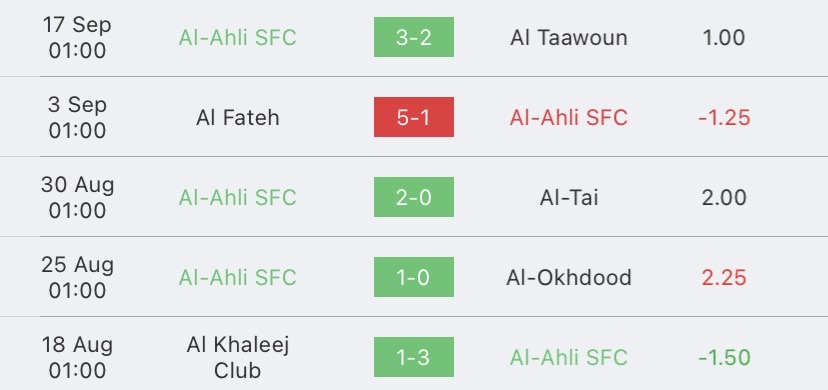Viewport: 828px width, 390px height.
Task: Open the Al Fateh team link
Action: (238, 117)
